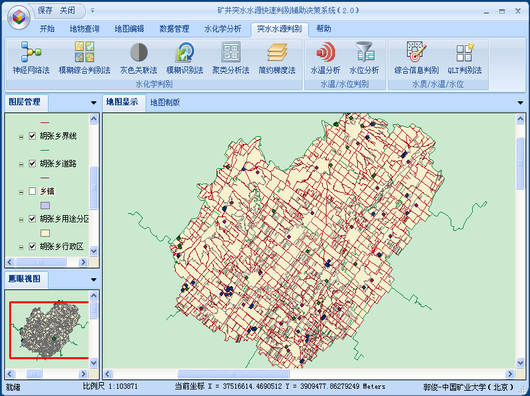Click the map horizontal scrollbar thumb

pyautogui.click(x=234, y=374)
